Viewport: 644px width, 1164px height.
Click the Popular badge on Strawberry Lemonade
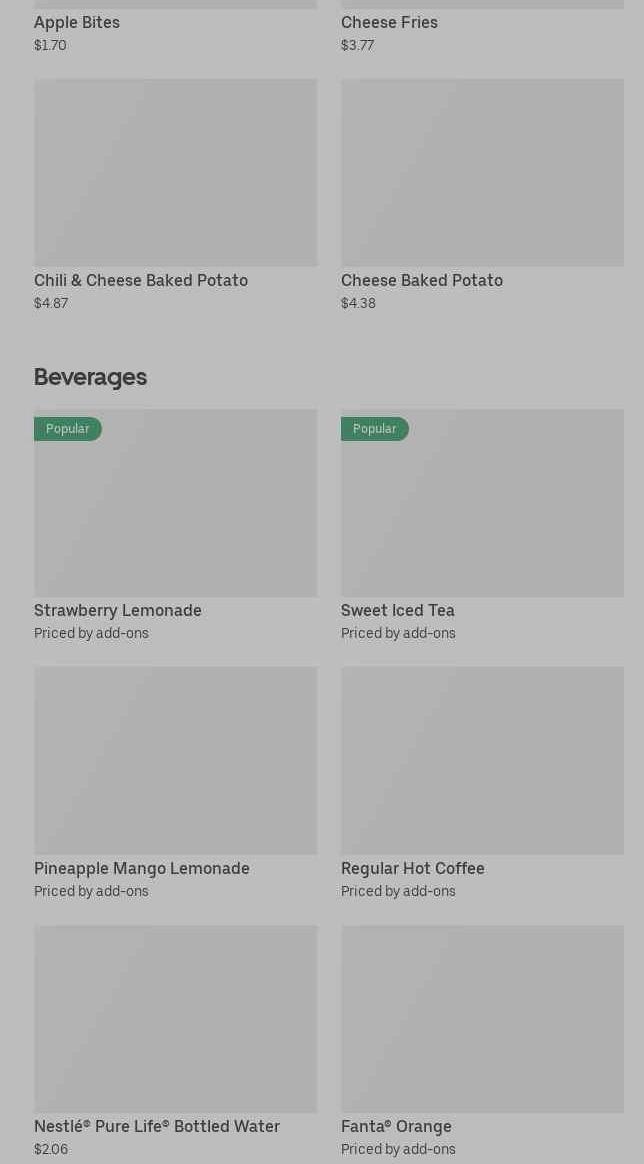click(68, 428)
